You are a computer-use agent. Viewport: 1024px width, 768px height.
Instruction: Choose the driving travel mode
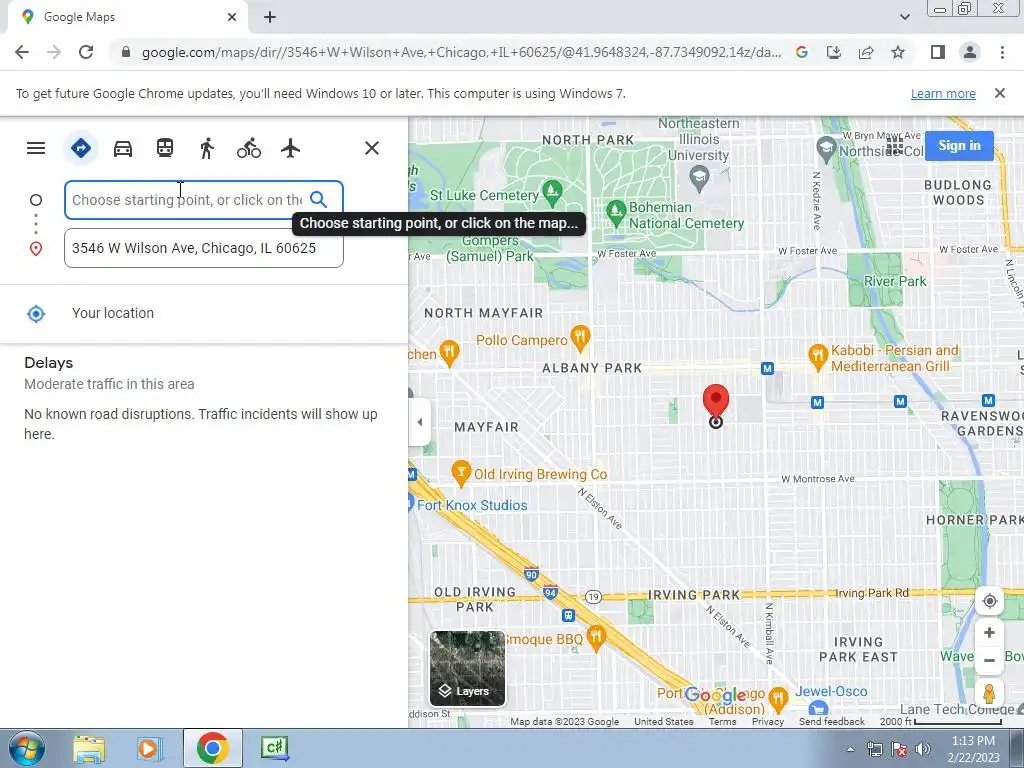[123, 148]
